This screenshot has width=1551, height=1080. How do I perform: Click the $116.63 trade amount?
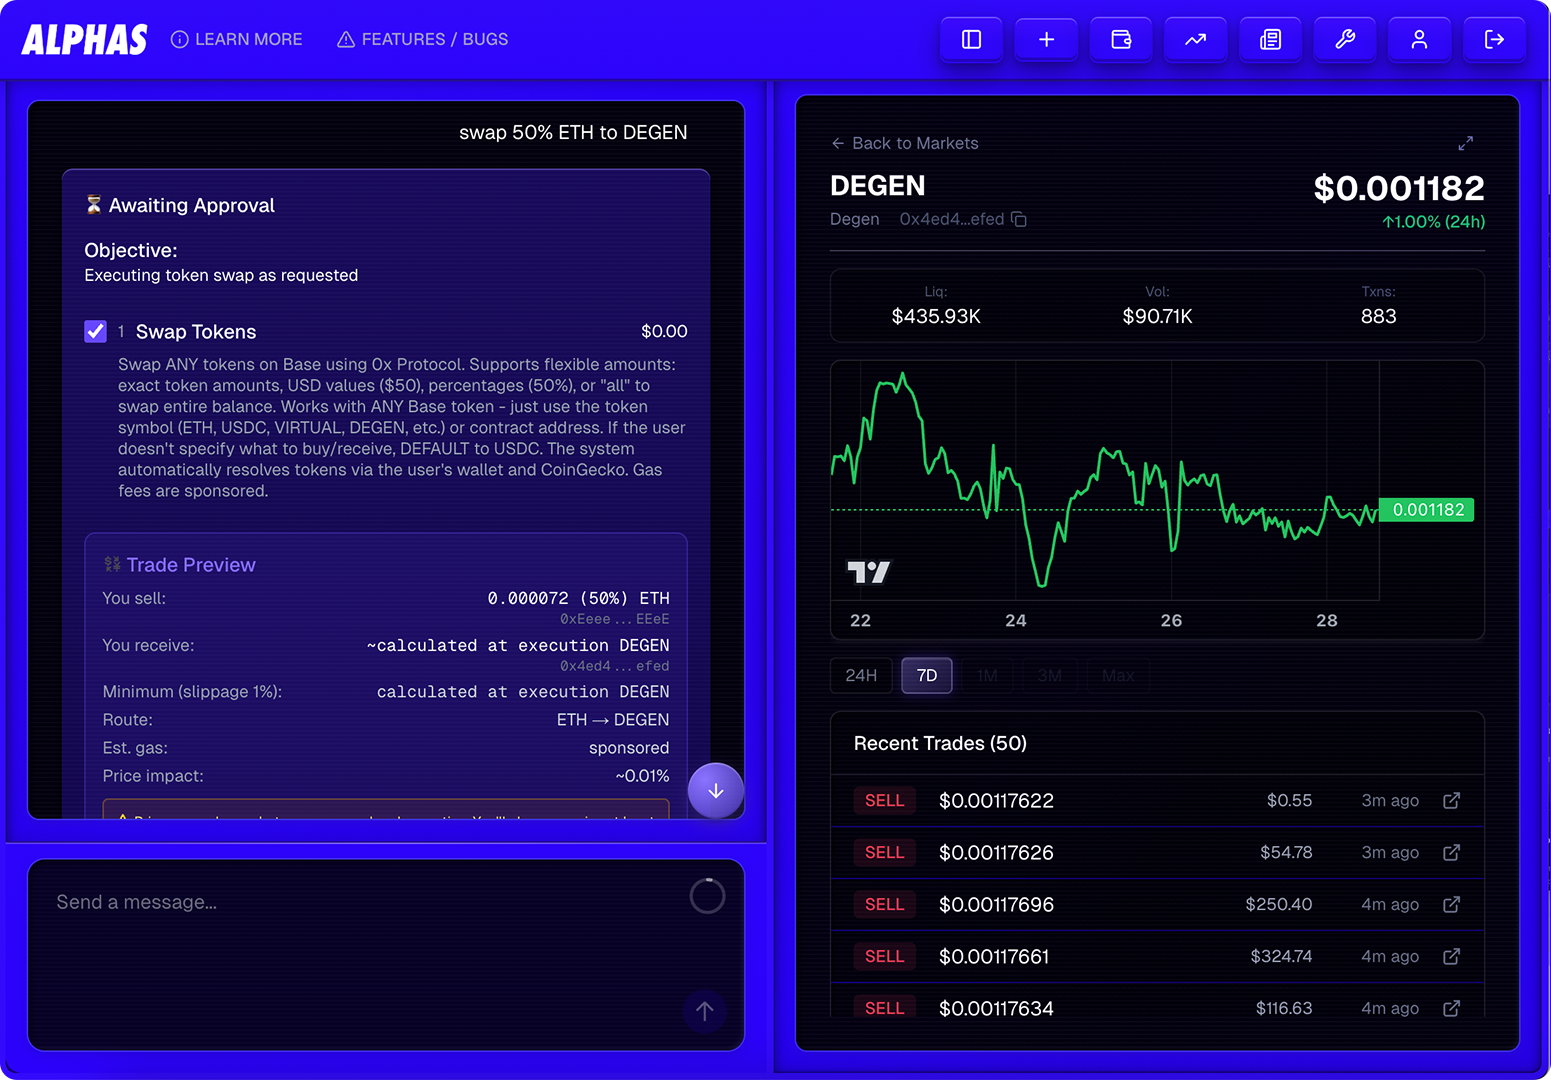tap(1284, 1008)
